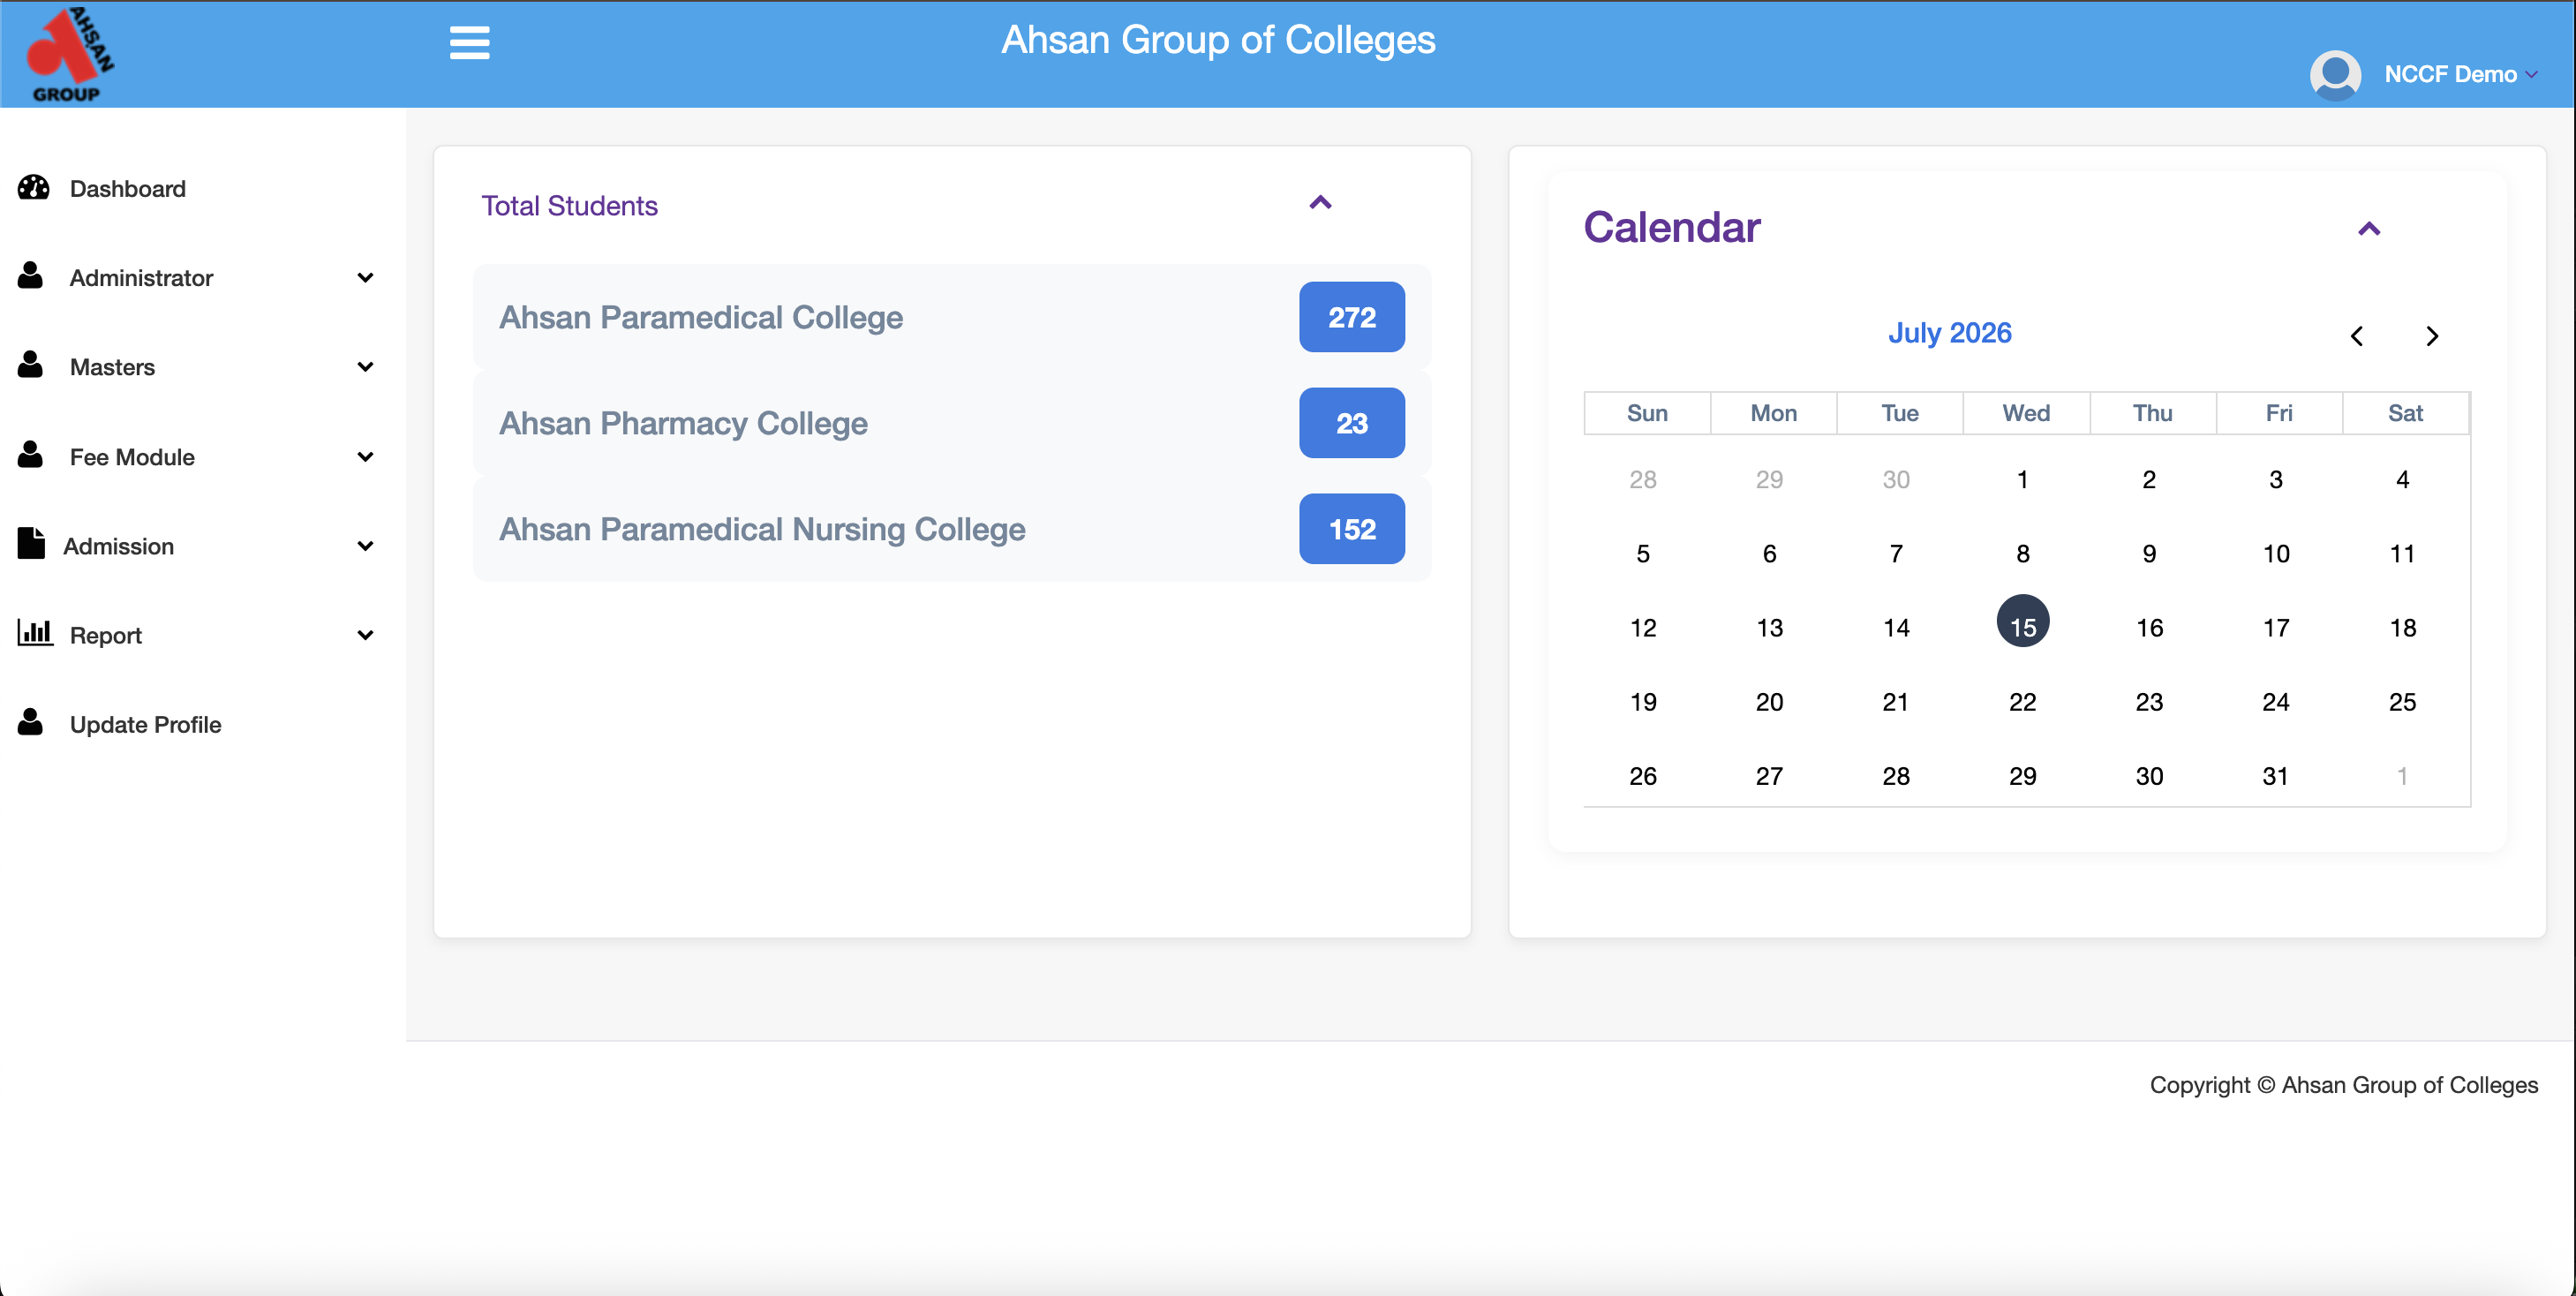Go to next calendar month
Viewport: 2576px width, 1296px height.
(x=2432, y=336)
